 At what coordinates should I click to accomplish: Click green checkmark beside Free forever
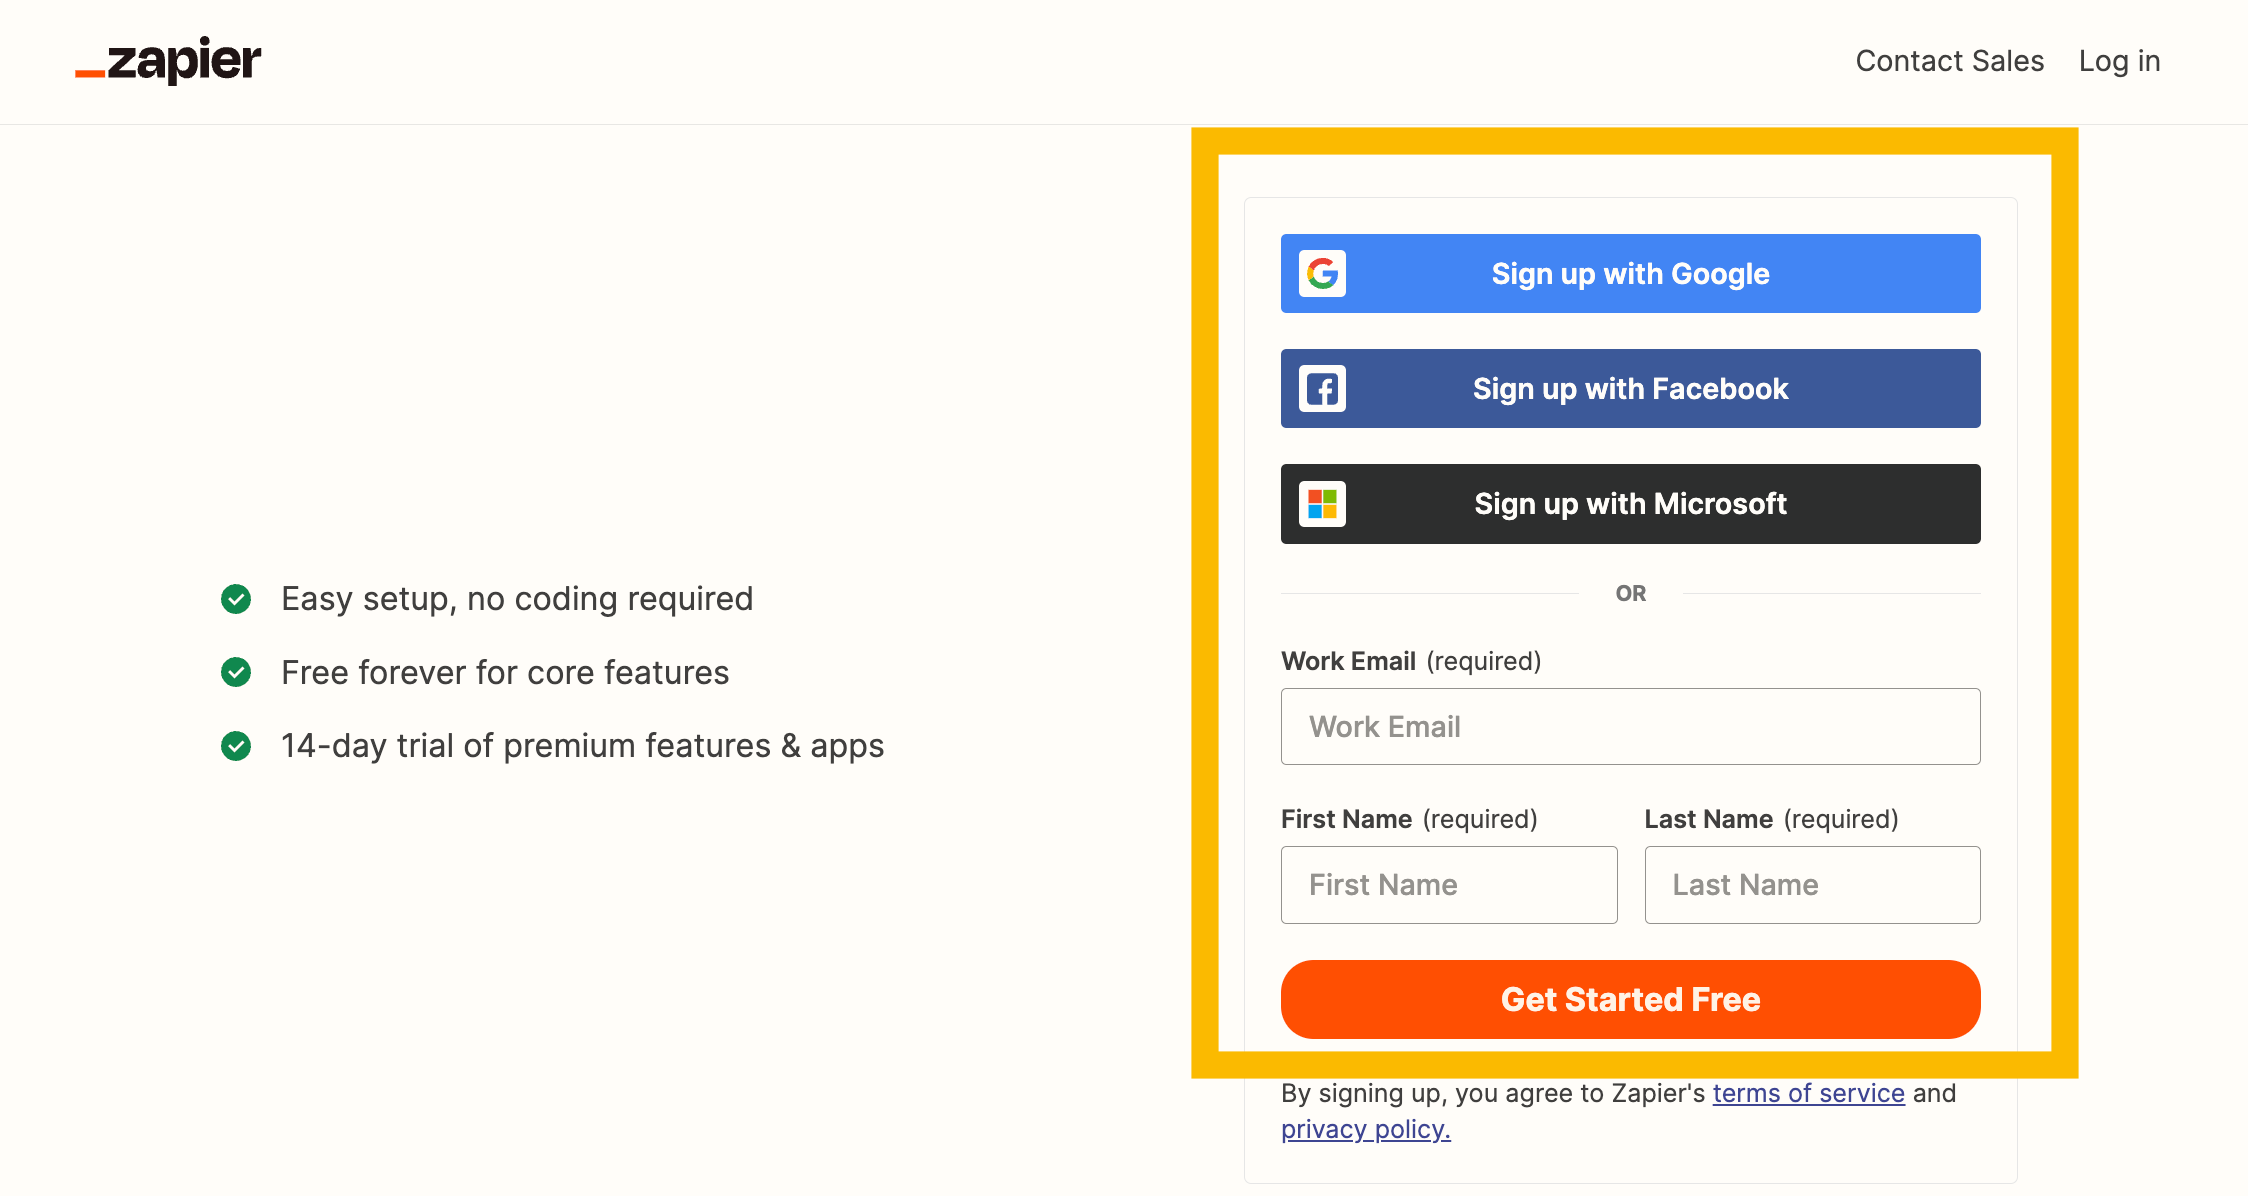[236, 672]
